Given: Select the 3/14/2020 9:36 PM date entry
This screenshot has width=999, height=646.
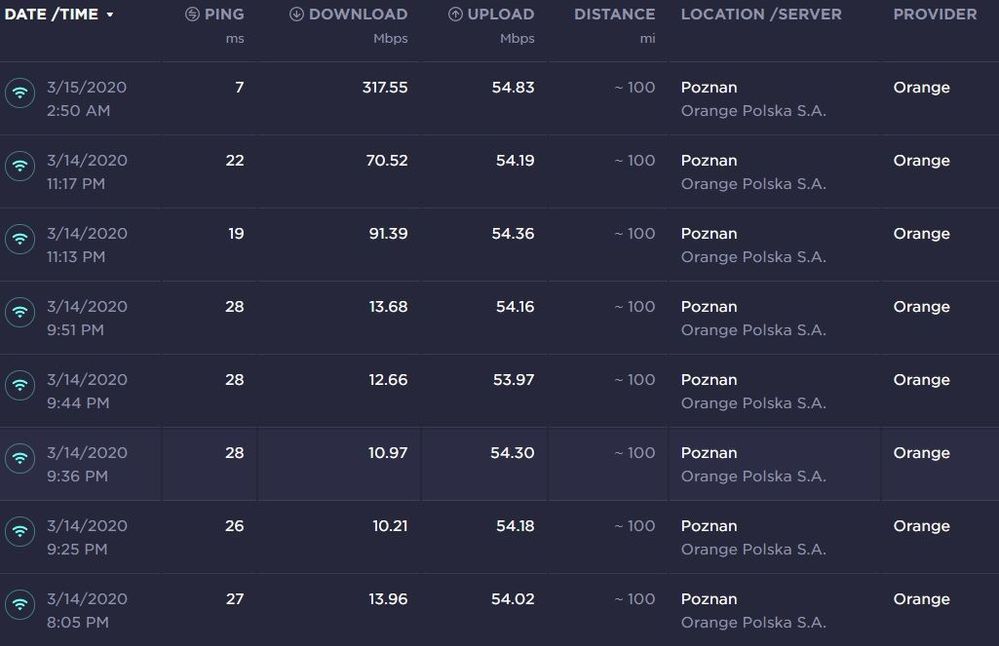Looking at the screenshot, I should (87, 464).
